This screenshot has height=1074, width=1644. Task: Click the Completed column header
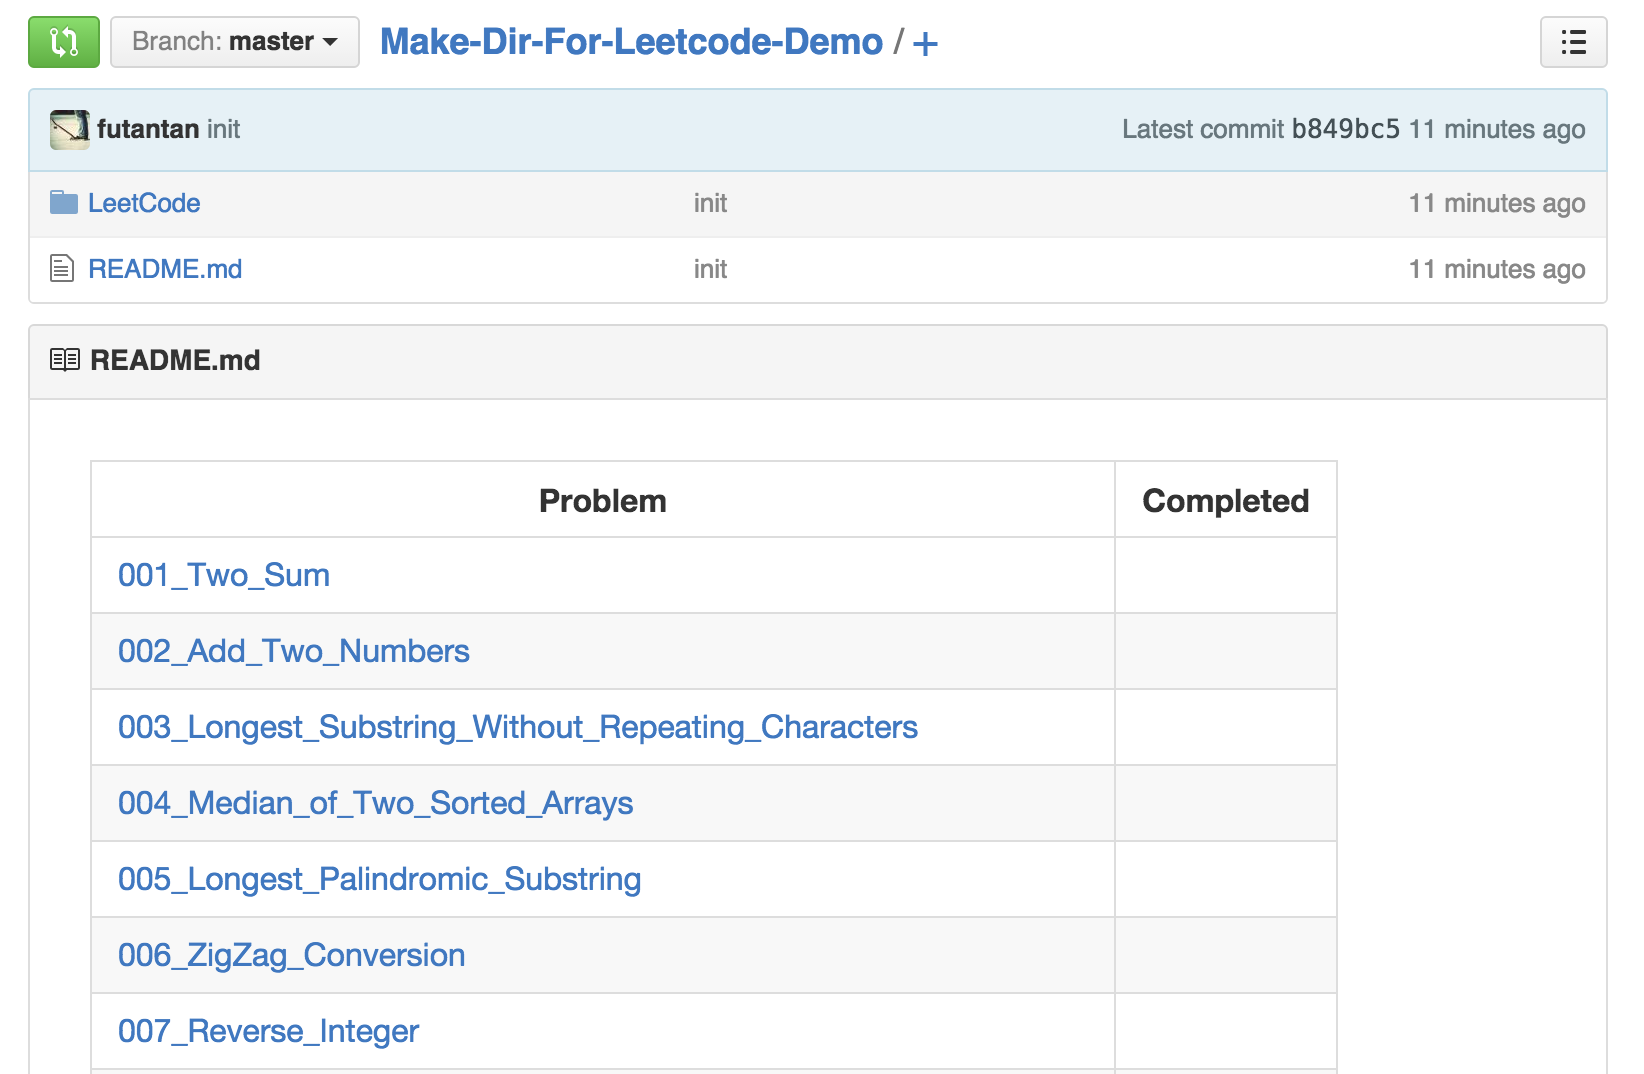tap(1226, 500)
